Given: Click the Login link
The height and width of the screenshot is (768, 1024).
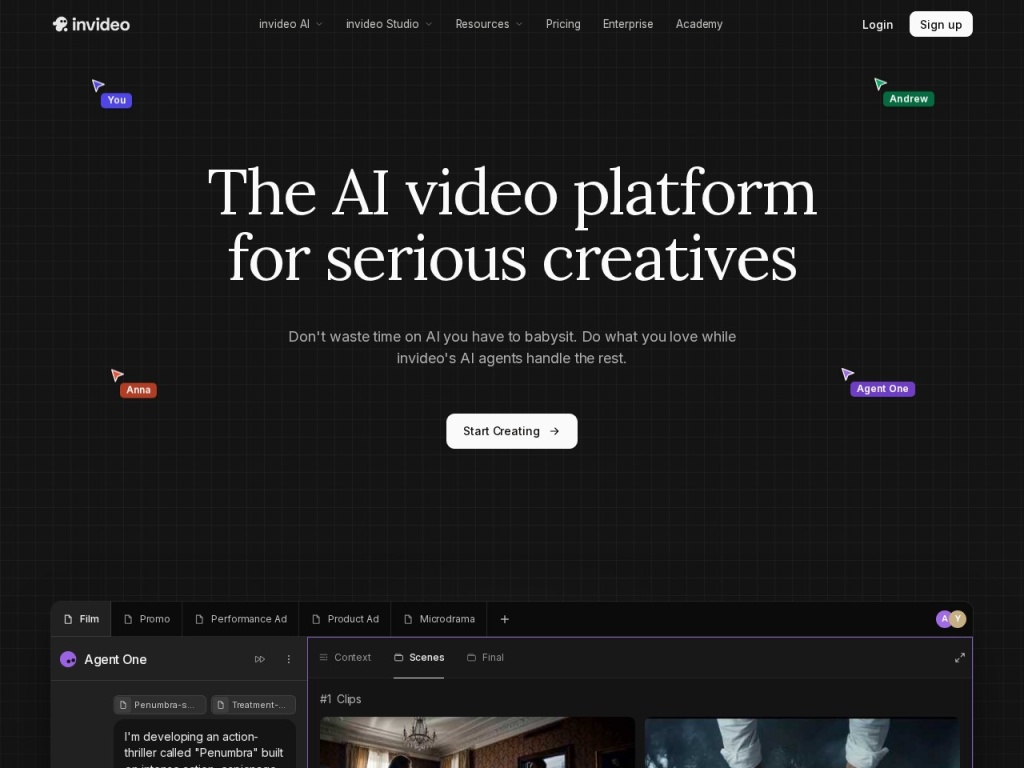Looking at the screenshot, I should tap(877, 25).
